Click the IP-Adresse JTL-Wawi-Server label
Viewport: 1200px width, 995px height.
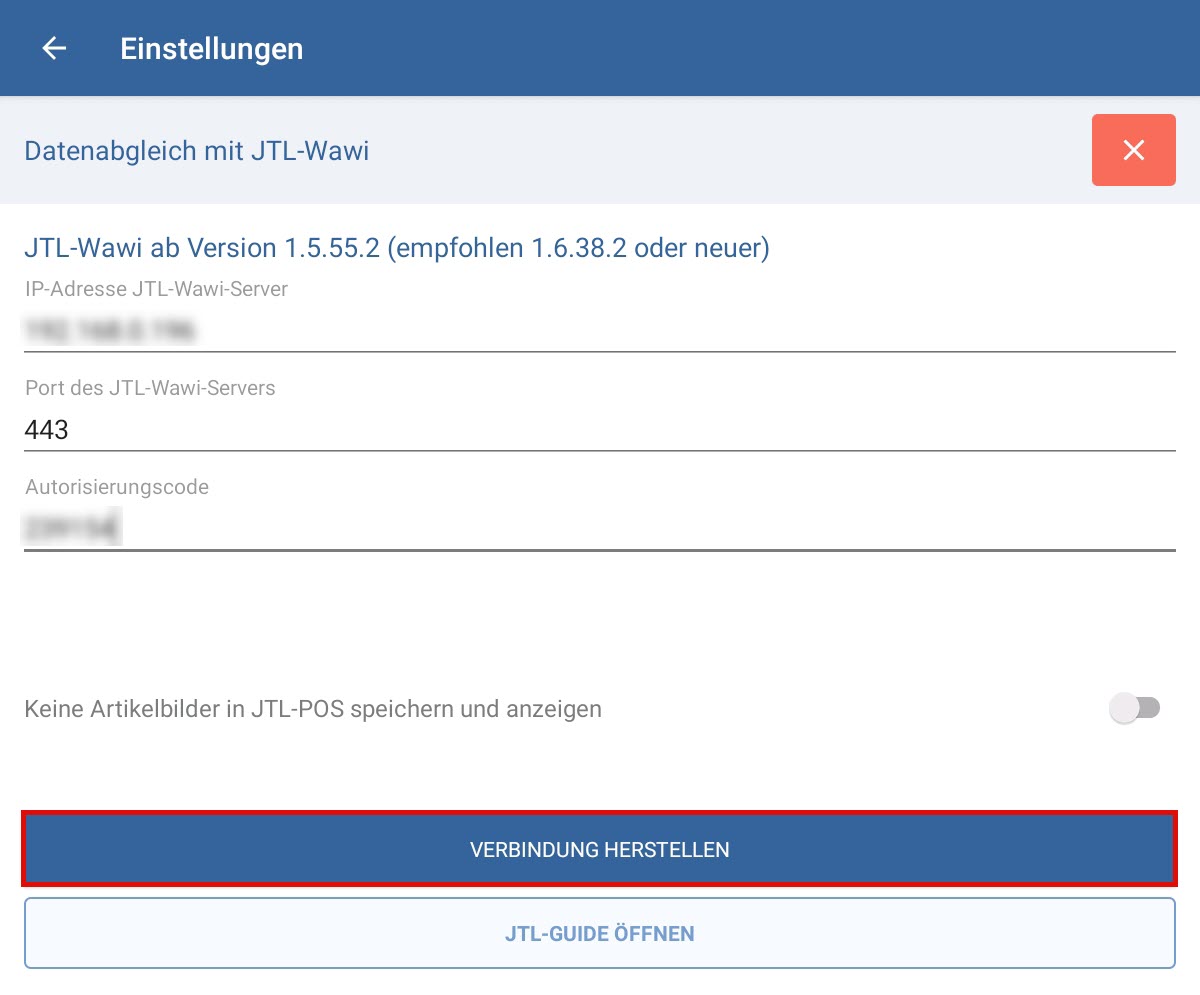156,289
